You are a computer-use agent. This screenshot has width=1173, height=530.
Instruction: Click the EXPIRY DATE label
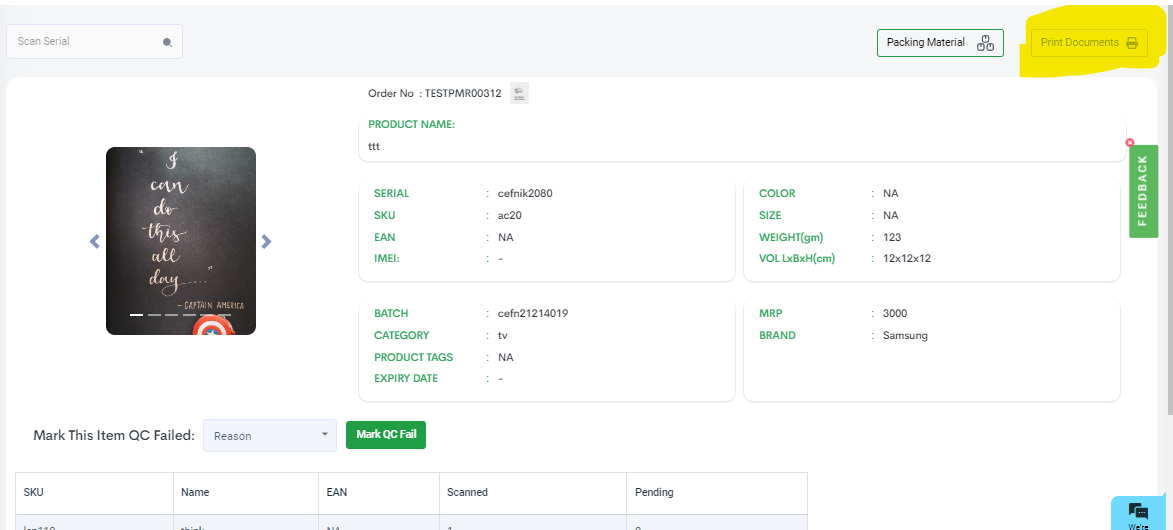(x=406, y=379)
